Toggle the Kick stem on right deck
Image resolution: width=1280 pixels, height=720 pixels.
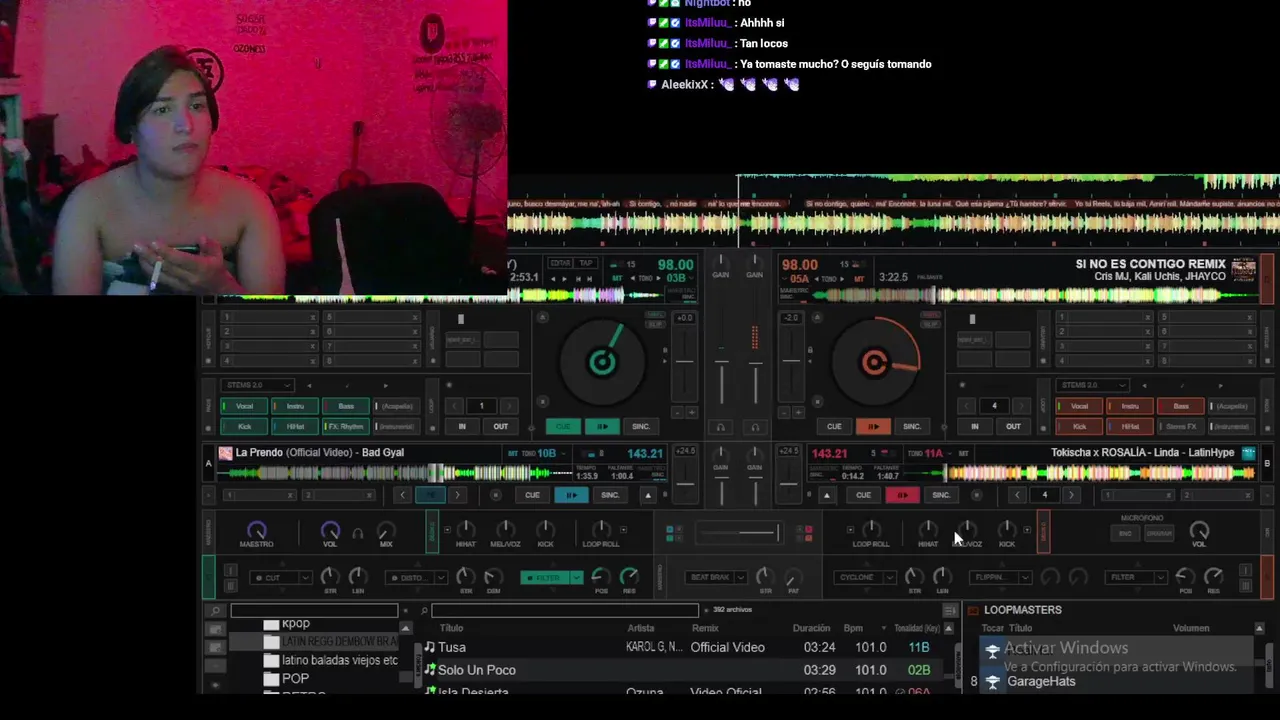1080,426
